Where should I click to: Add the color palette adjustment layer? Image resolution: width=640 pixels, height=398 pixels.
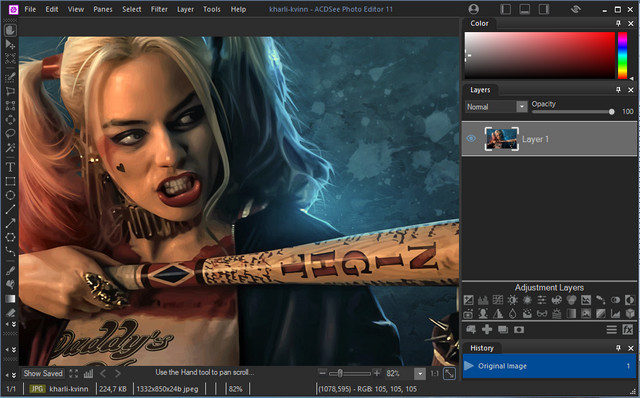click(556, 300)
